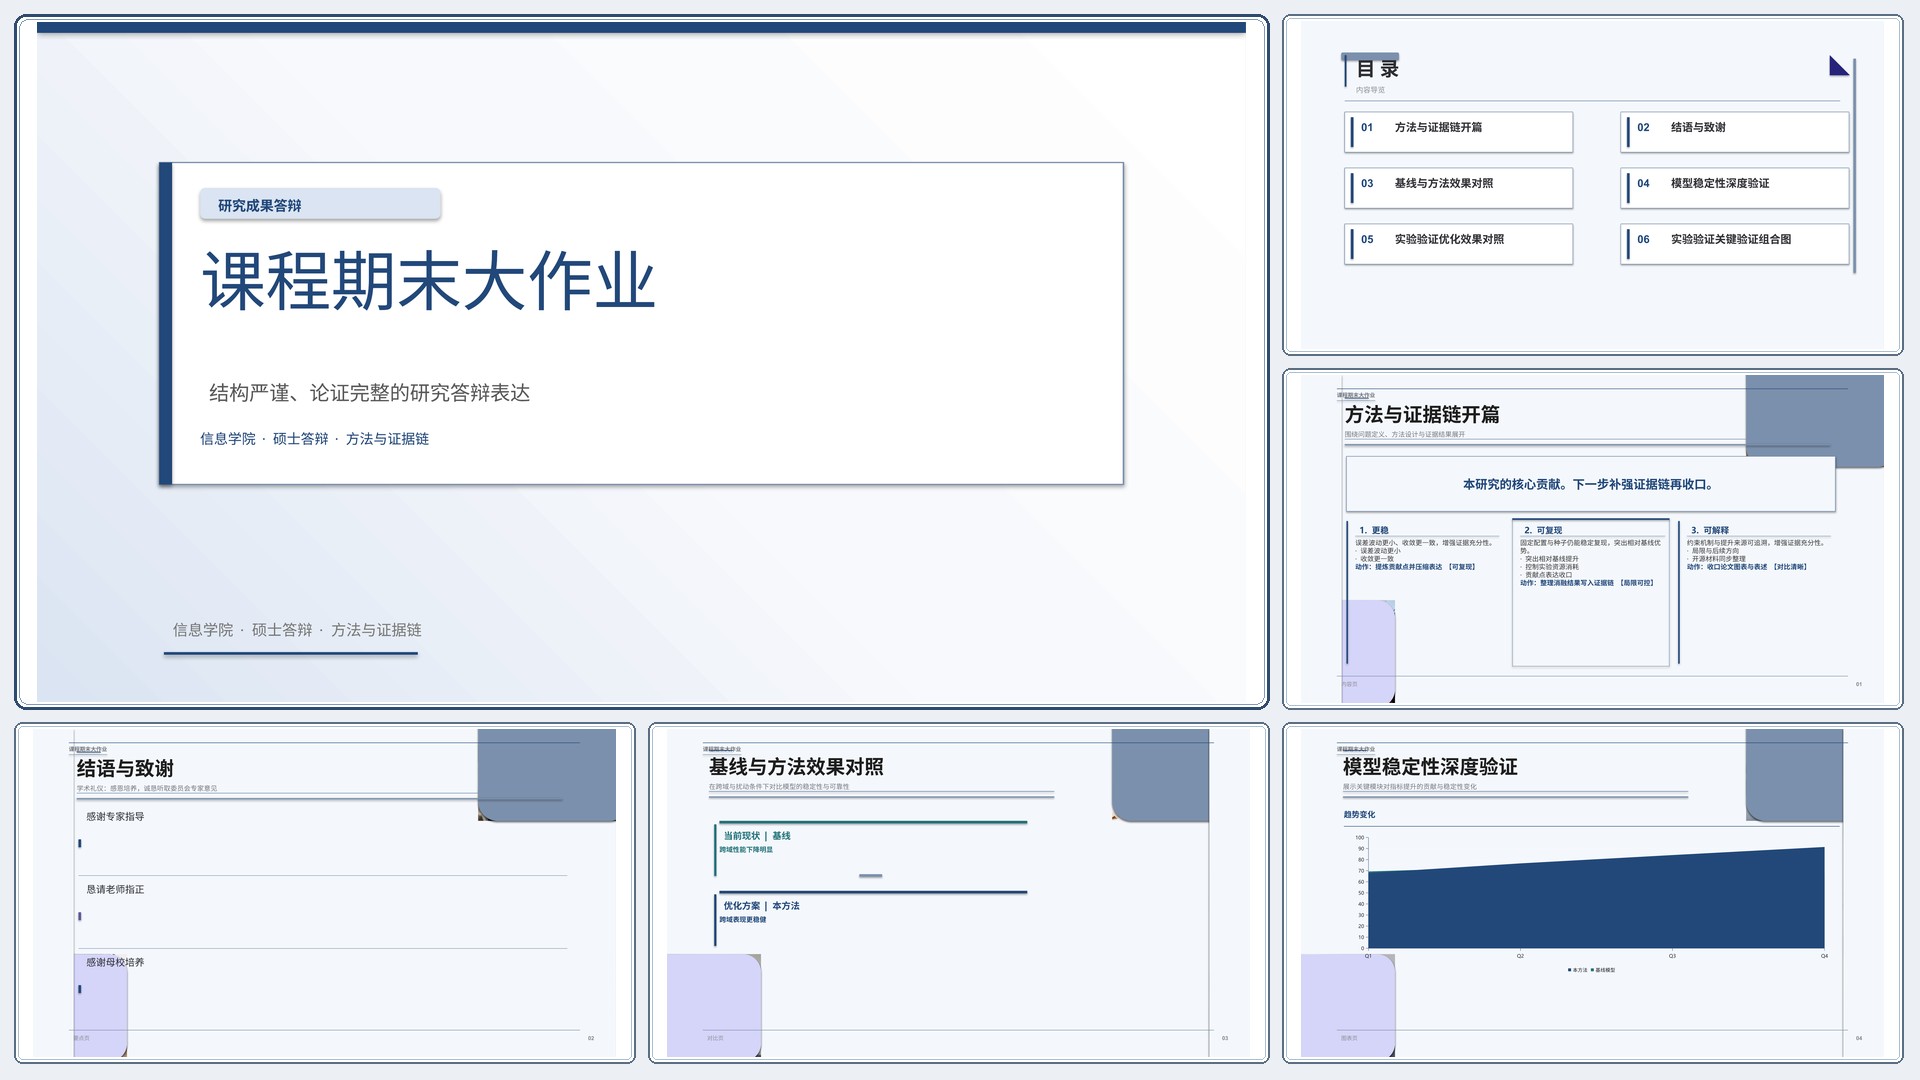Click contents entry 04 模型稳定性深度验证
This screenshot has height=1080, width=1920.
(1735, 187)
